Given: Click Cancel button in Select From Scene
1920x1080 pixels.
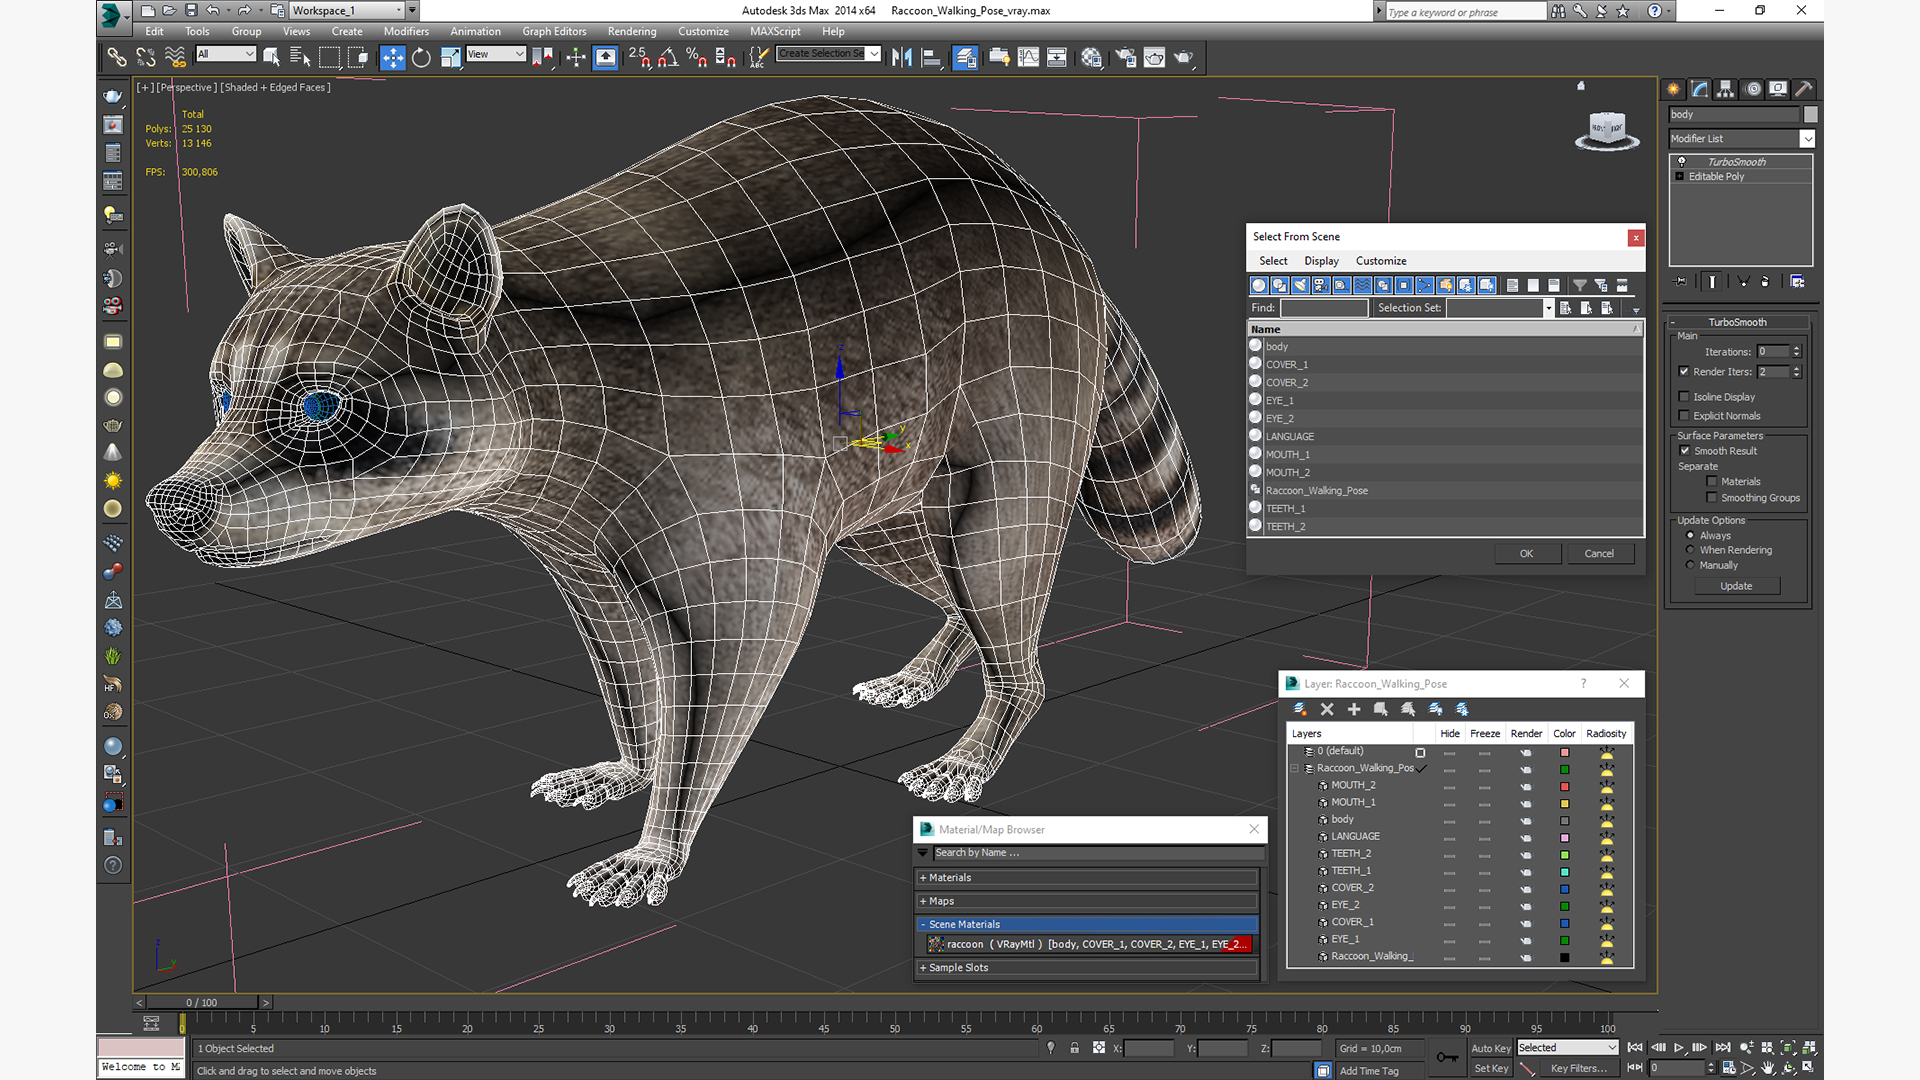Looking at the screenshot, I should tap(1600, 553).
